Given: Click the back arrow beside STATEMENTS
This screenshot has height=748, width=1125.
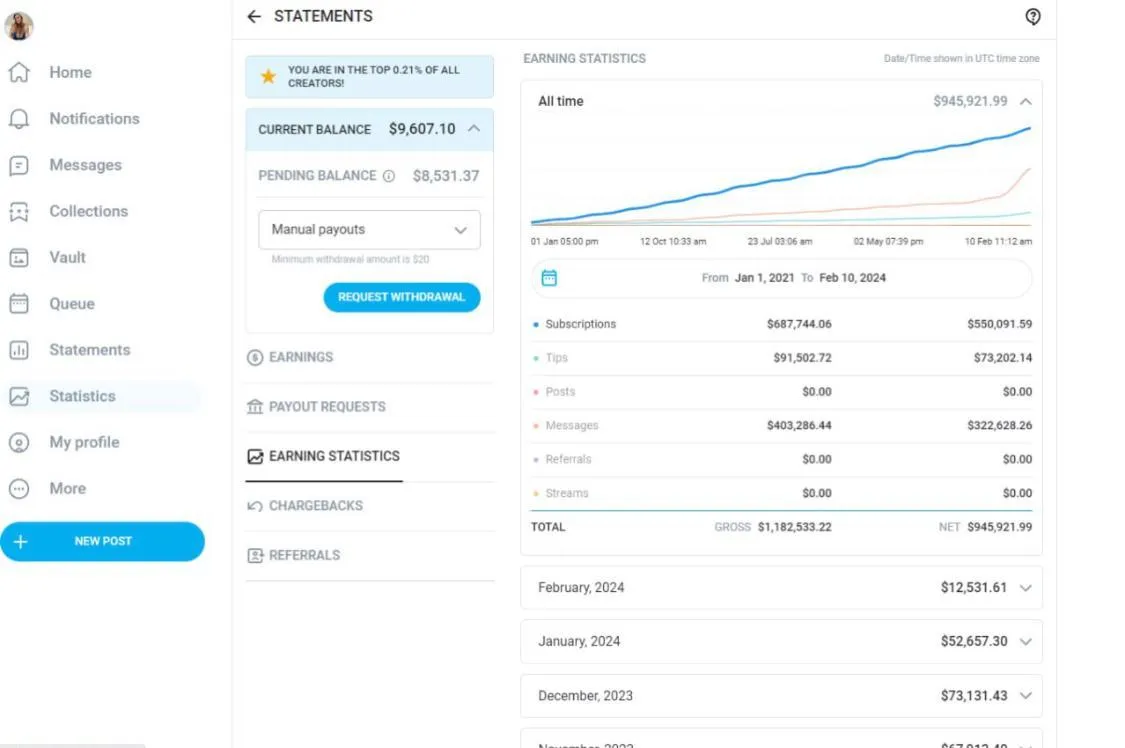Looking at the screenshot, I should point(254,16).
